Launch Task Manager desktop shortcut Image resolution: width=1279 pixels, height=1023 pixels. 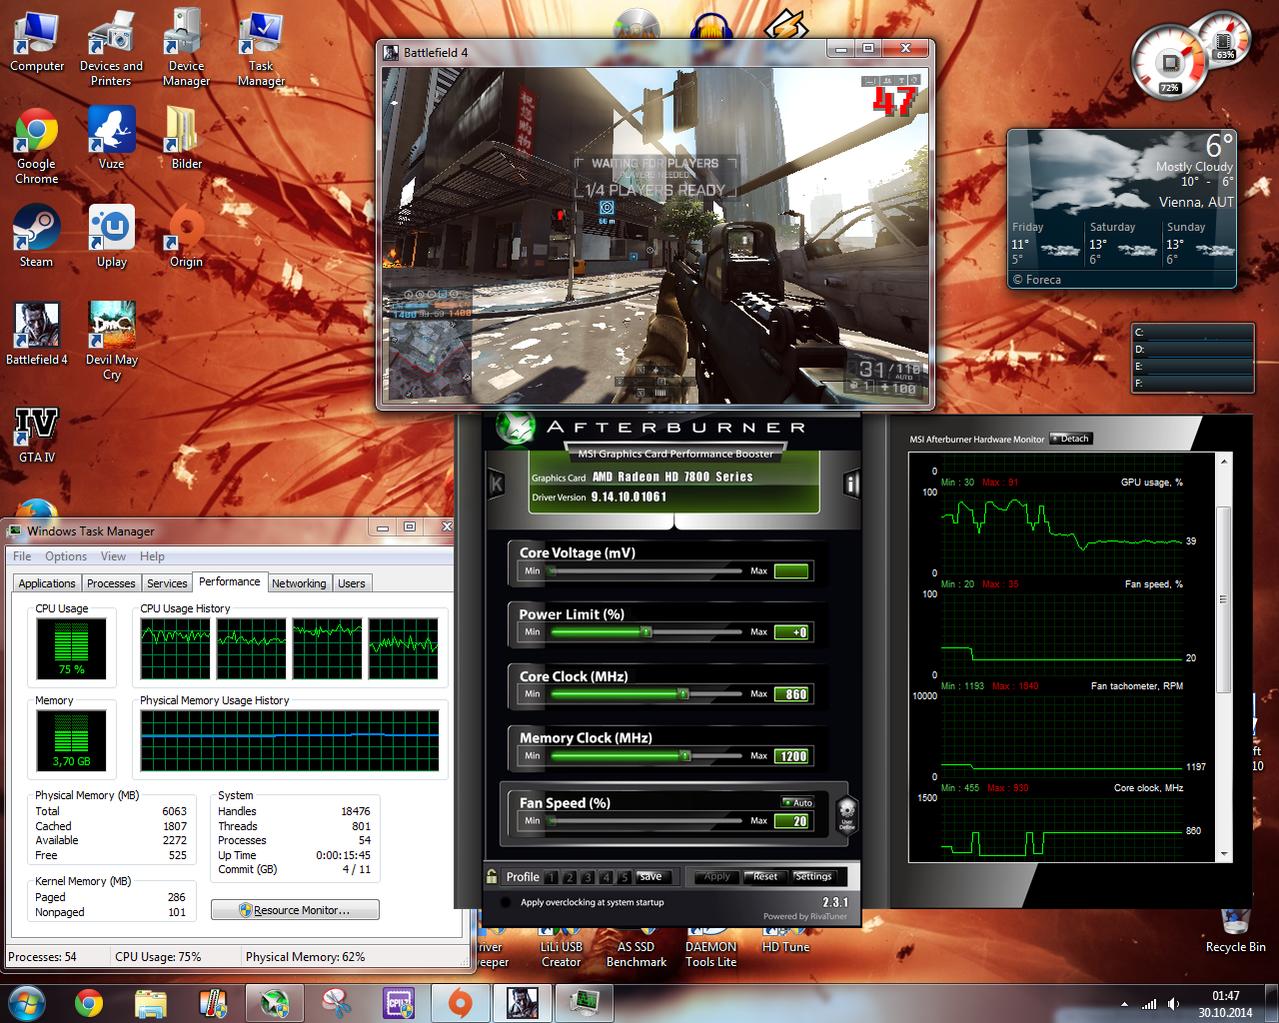[x=261, y=47]
